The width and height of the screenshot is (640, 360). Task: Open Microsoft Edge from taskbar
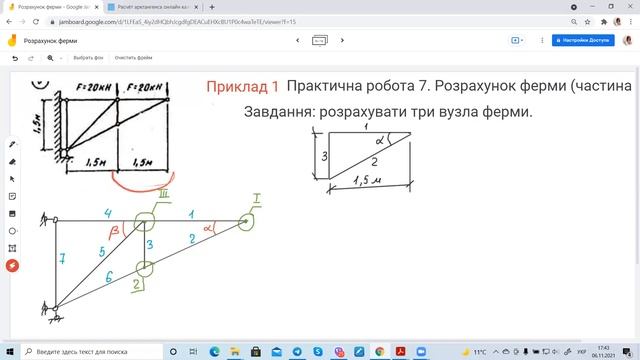[214, 351]
